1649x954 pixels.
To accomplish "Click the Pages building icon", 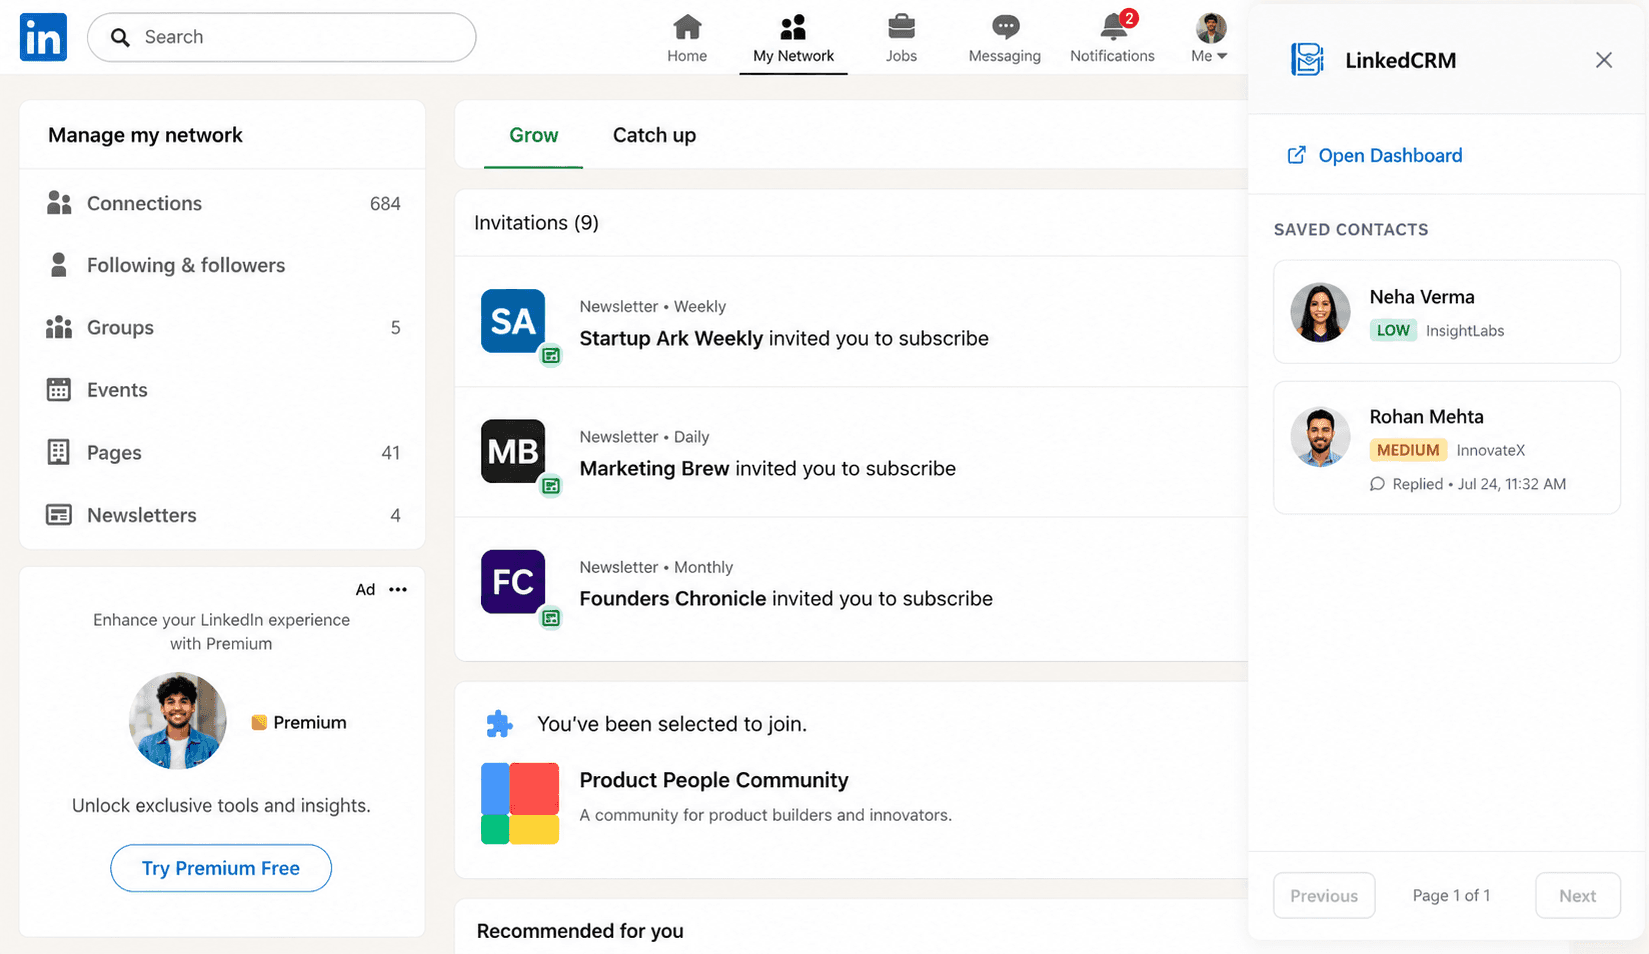I will pyautogui.click(x=59, y=452).
